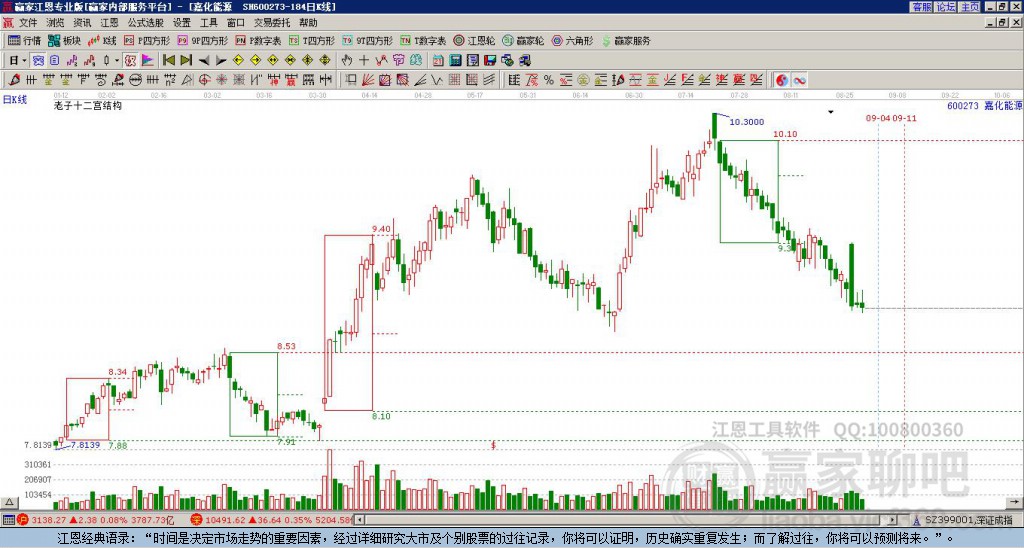This screenshot has height=548, width=1024.
Task: Click the status bar grid icon
Action: 8,520
